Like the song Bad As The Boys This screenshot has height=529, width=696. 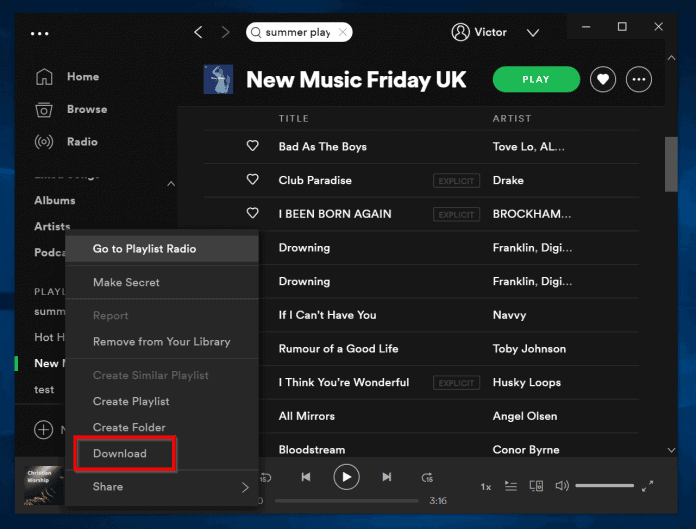[253, 146]
